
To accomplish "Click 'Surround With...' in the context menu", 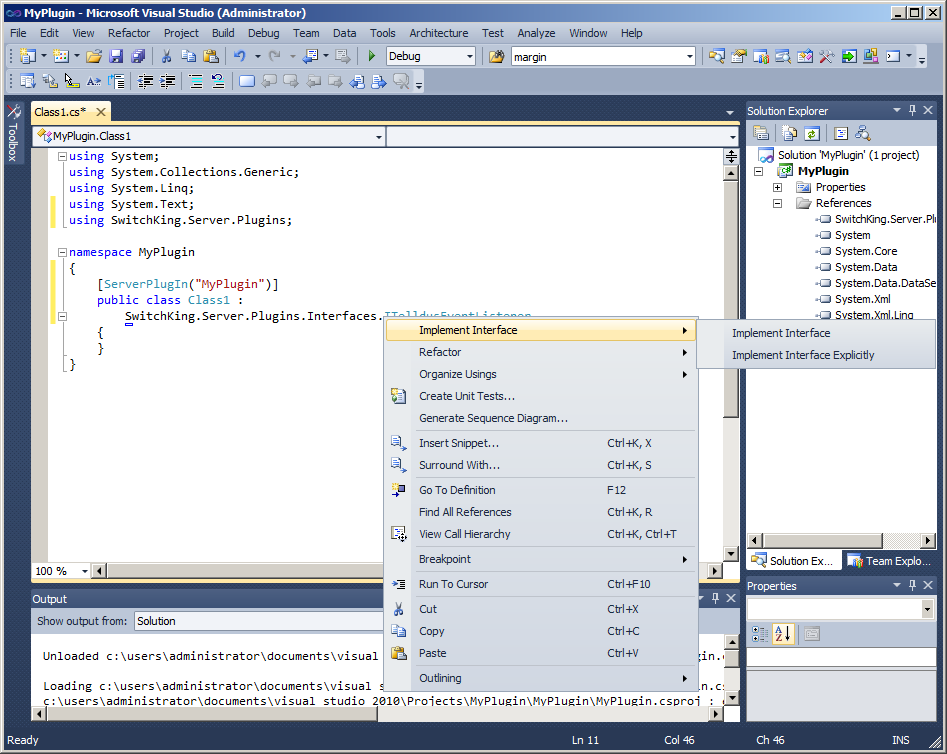I will pos(541,465).
